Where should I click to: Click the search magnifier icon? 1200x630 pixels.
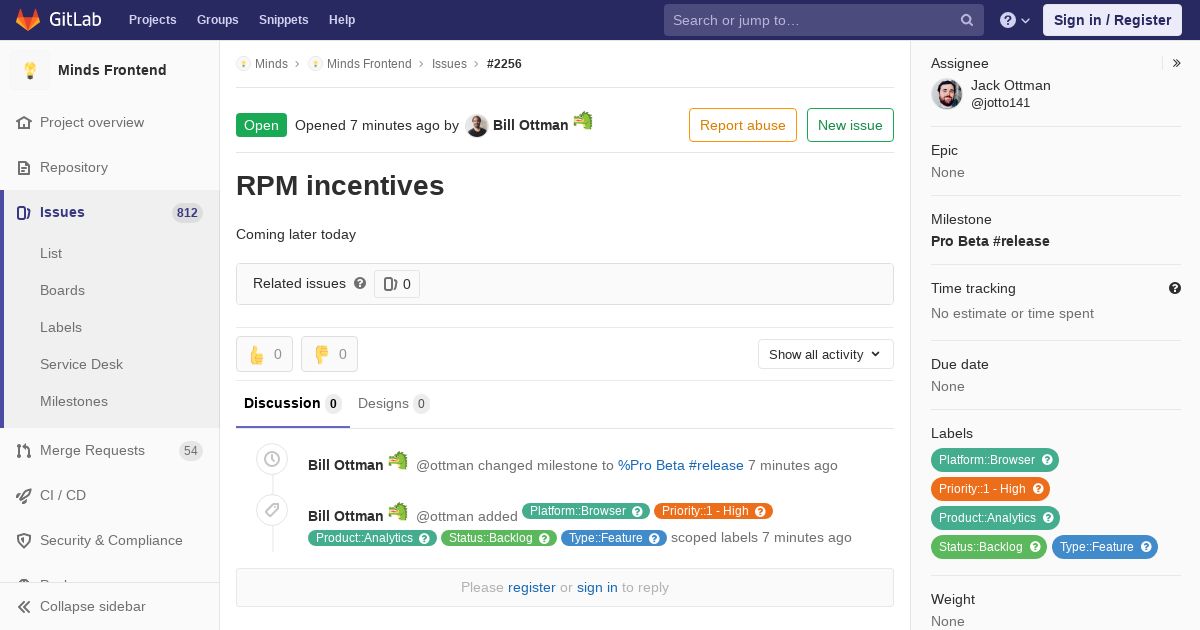tap(967, 20)
